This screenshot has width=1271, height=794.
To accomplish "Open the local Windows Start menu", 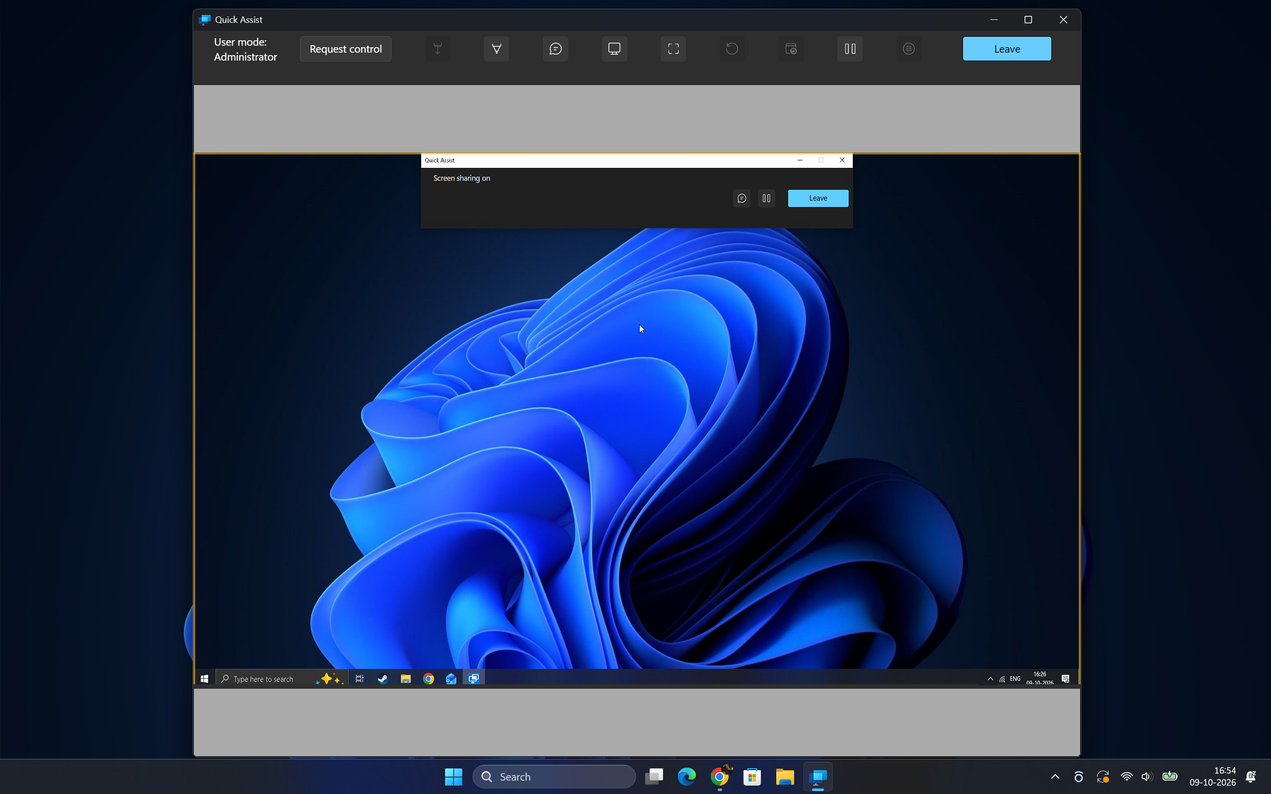I will [x=453, y=777].
